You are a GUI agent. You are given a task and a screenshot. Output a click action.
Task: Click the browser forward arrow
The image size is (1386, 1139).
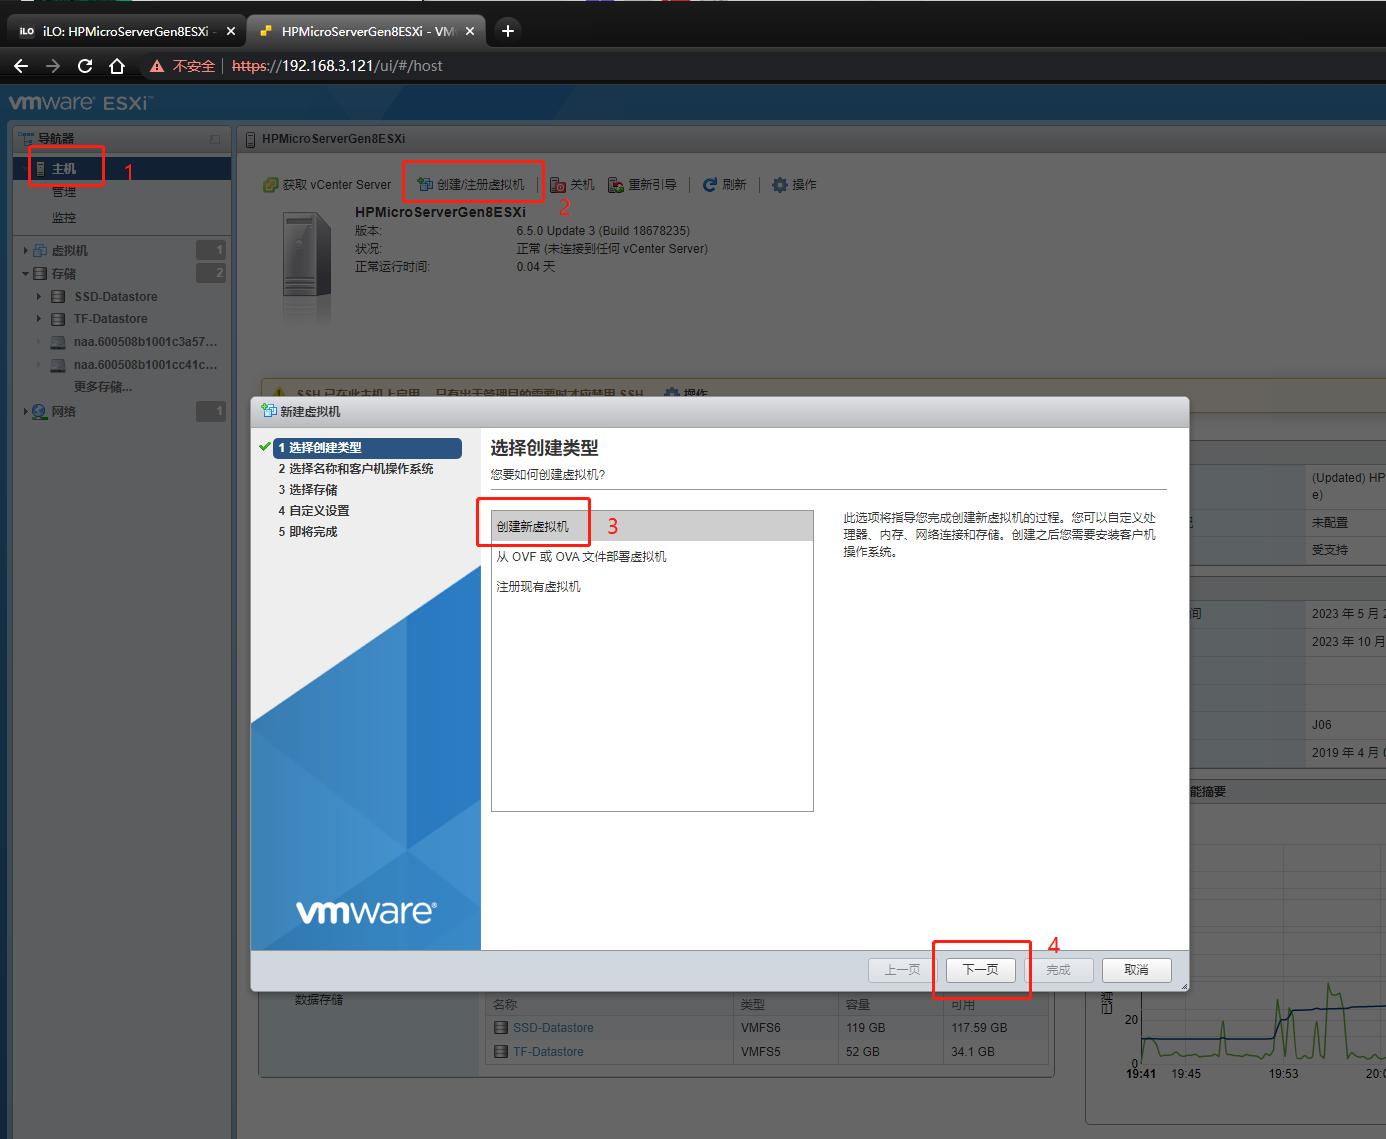[x=53, y=66]
